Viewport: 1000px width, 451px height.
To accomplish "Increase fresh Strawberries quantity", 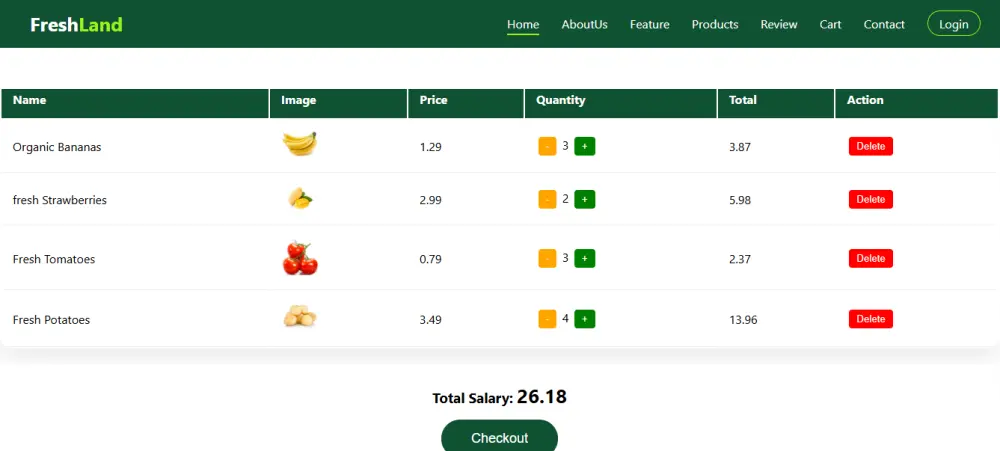I will click(585, 199).
